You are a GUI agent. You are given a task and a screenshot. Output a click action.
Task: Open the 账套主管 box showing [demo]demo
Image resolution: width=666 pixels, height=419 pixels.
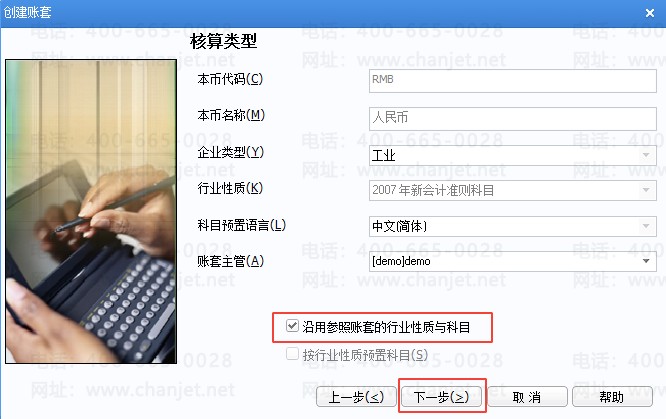click(x=513, y=261)
